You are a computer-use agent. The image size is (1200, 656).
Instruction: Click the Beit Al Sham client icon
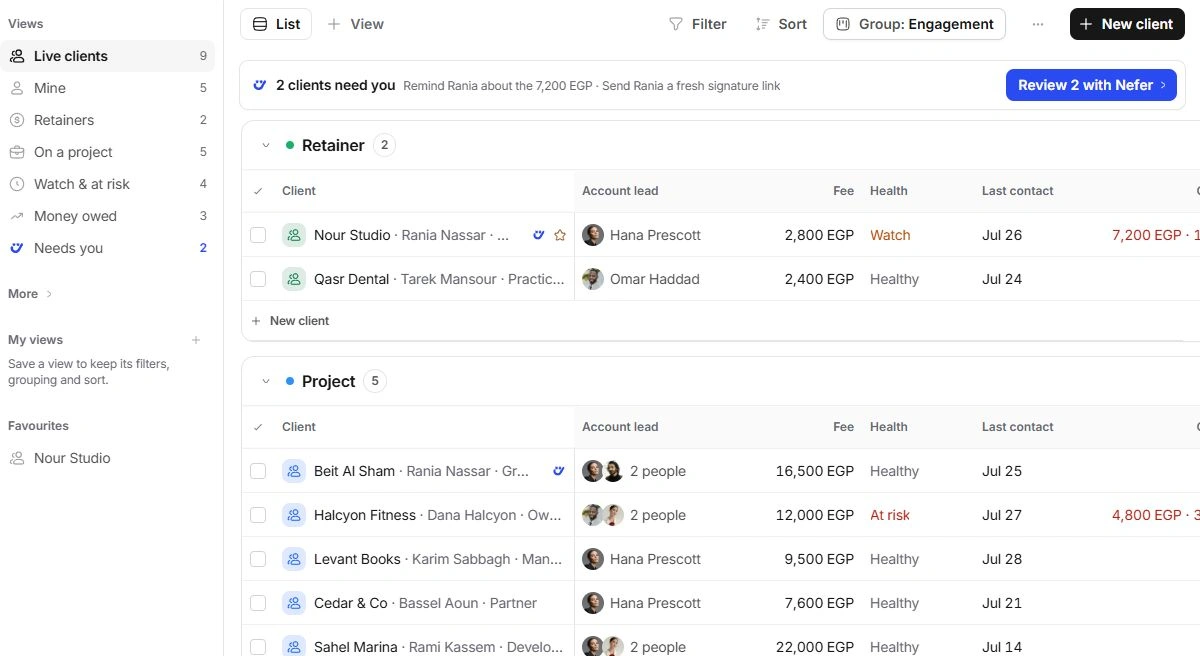coord(294,471)
